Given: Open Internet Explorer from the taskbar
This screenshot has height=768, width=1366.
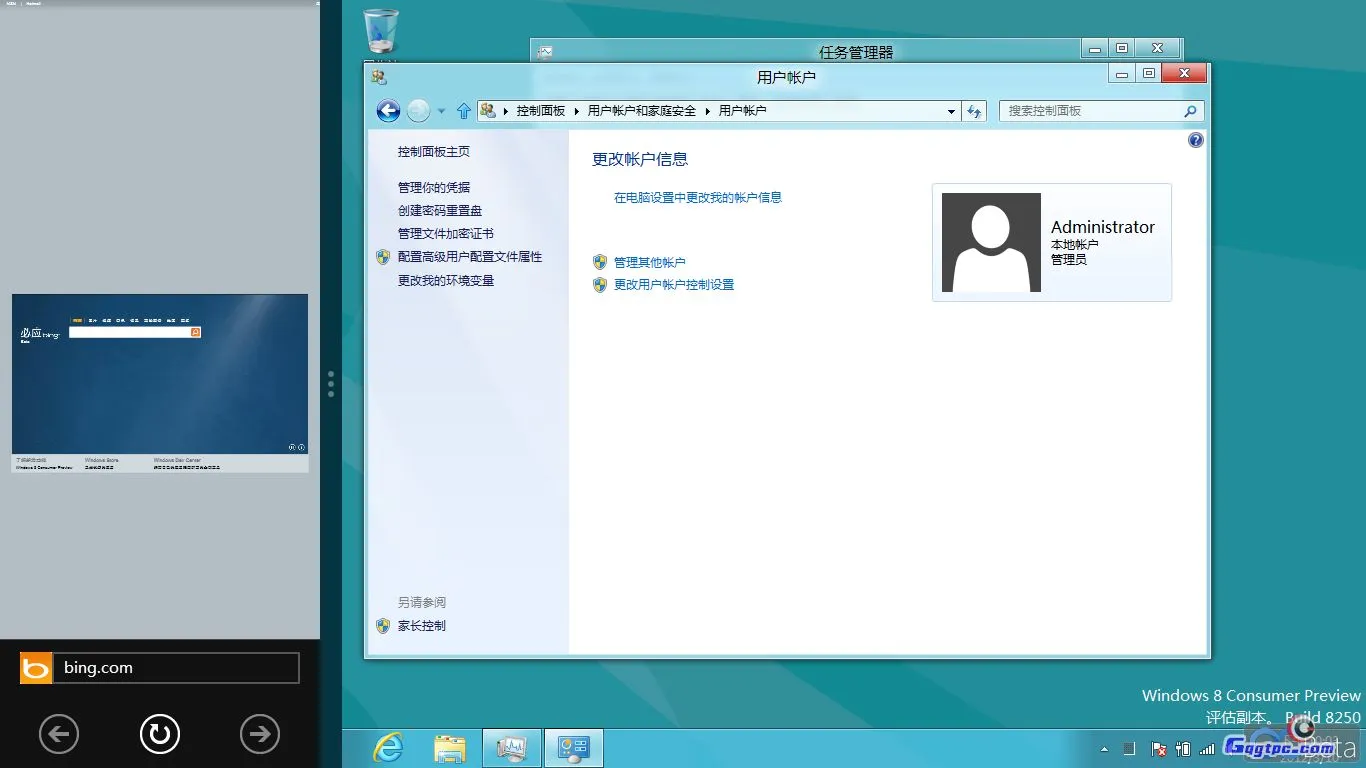Looking at the screenshot, I should pos(387,747).
